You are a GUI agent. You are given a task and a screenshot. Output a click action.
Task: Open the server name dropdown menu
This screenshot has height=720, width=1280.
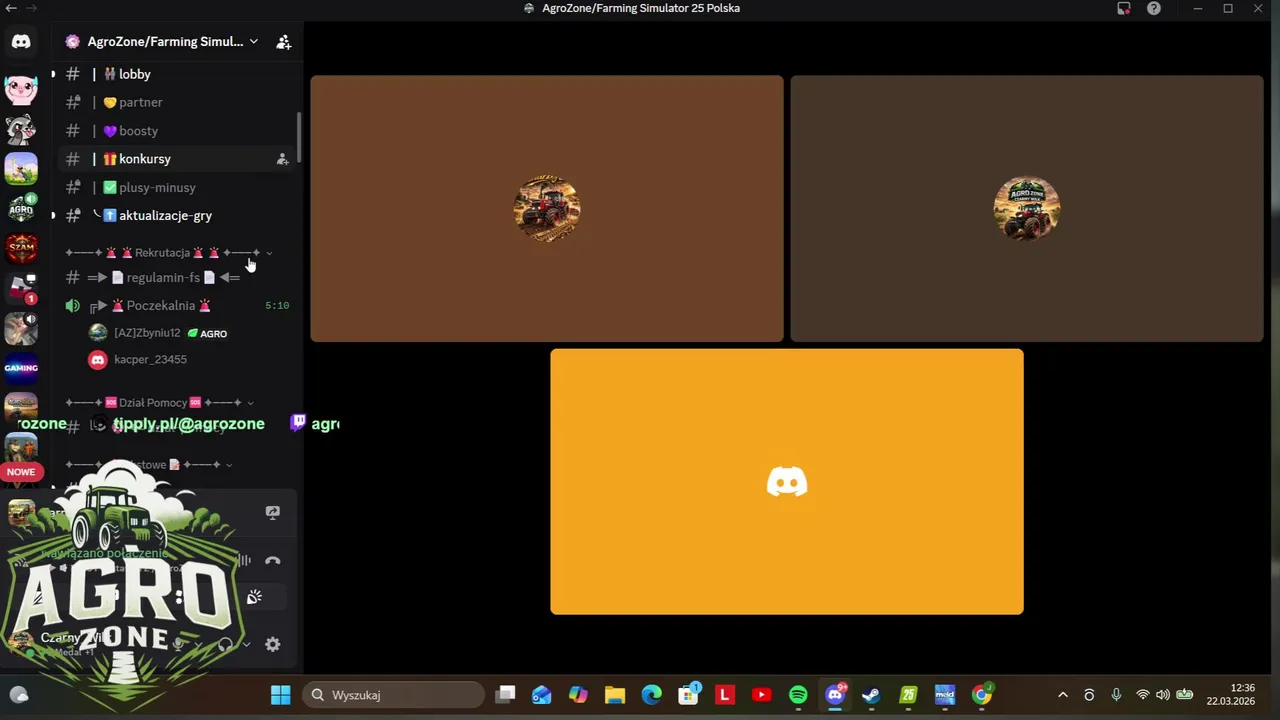(253, 42)
